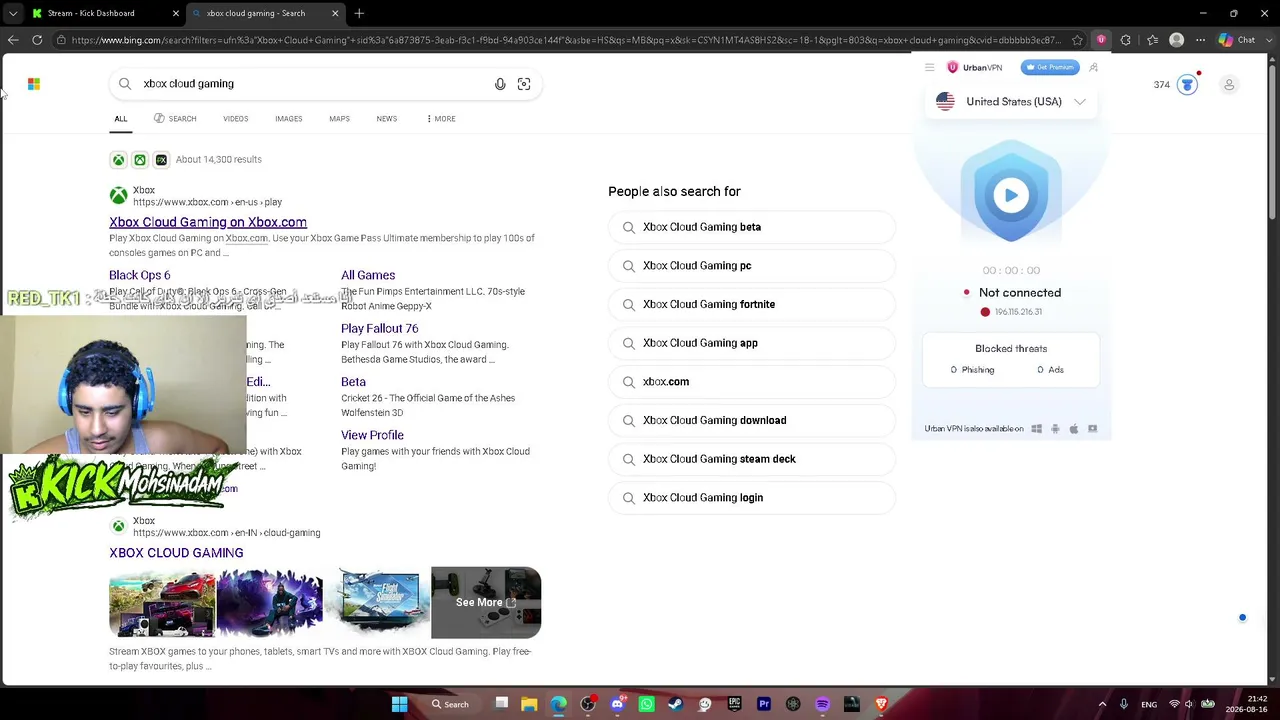
Task: Open visual search camera icon
Action: (x=524, y=84)
